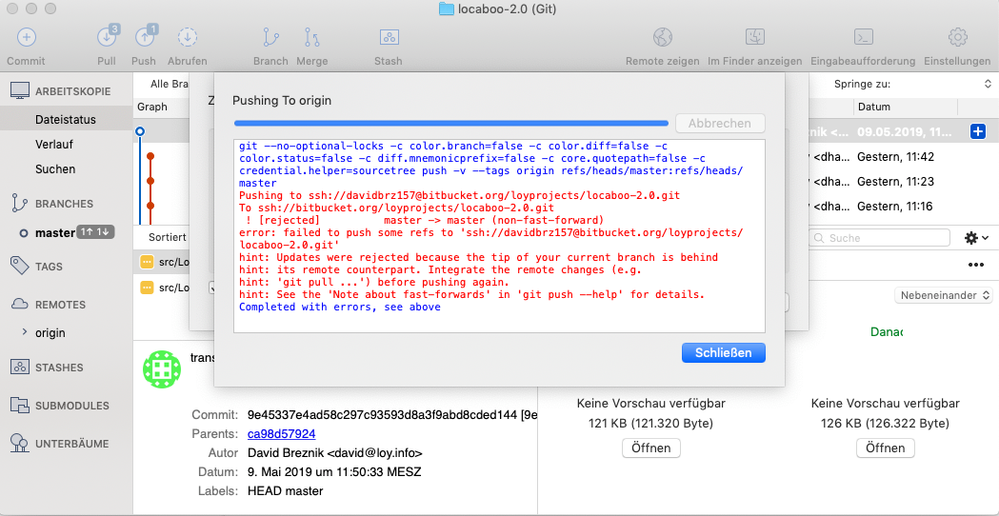
Task: Open the Alle Branches filter dropdown
Action: (168, 84)
